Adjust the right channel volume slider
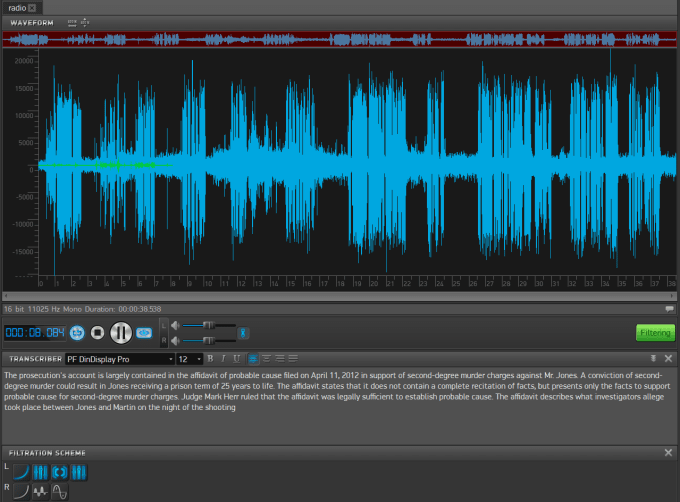This screenshot has height=502, width=680. click(x=209, y=341)
